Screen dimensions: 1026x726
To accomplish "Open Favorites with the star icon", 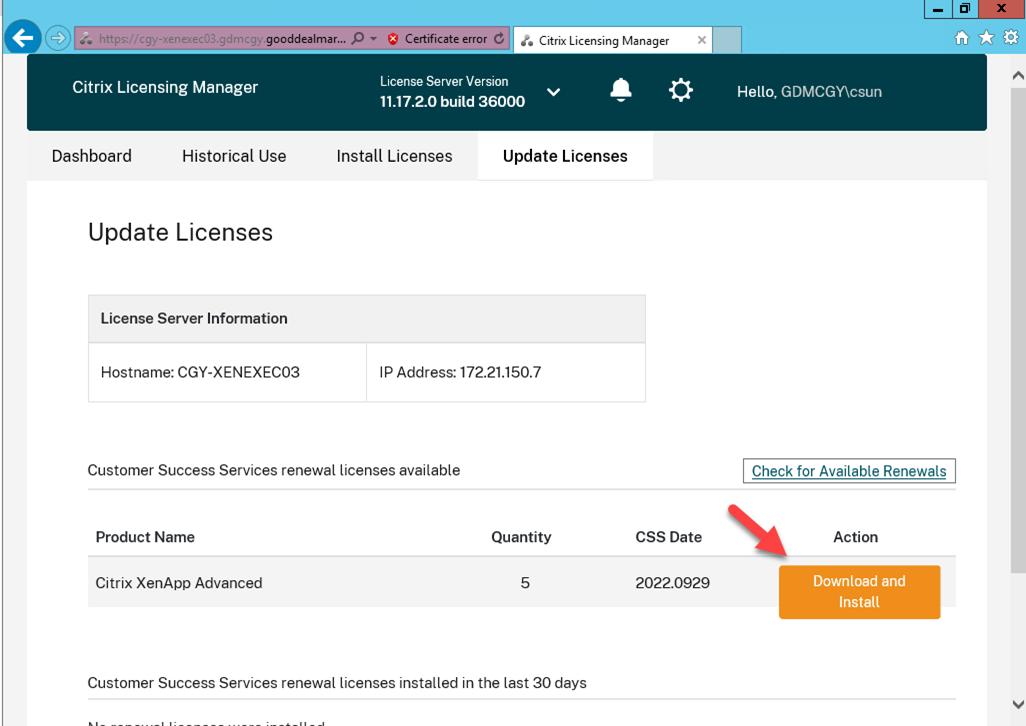I will pos(986,38).
